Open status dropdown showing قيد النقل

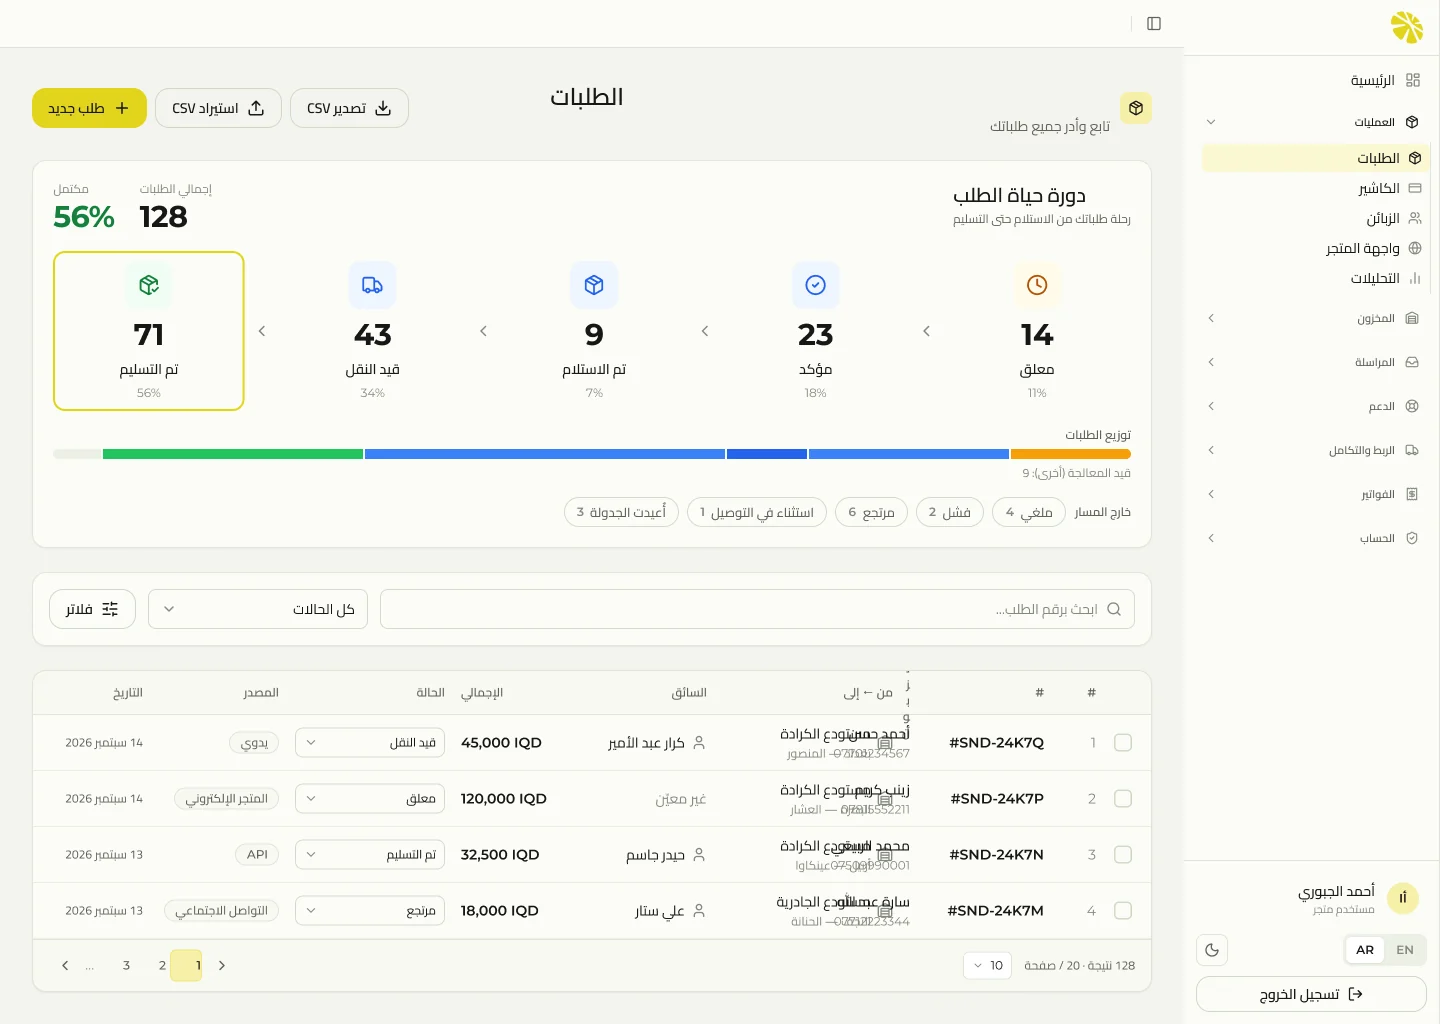pos(370,743)
